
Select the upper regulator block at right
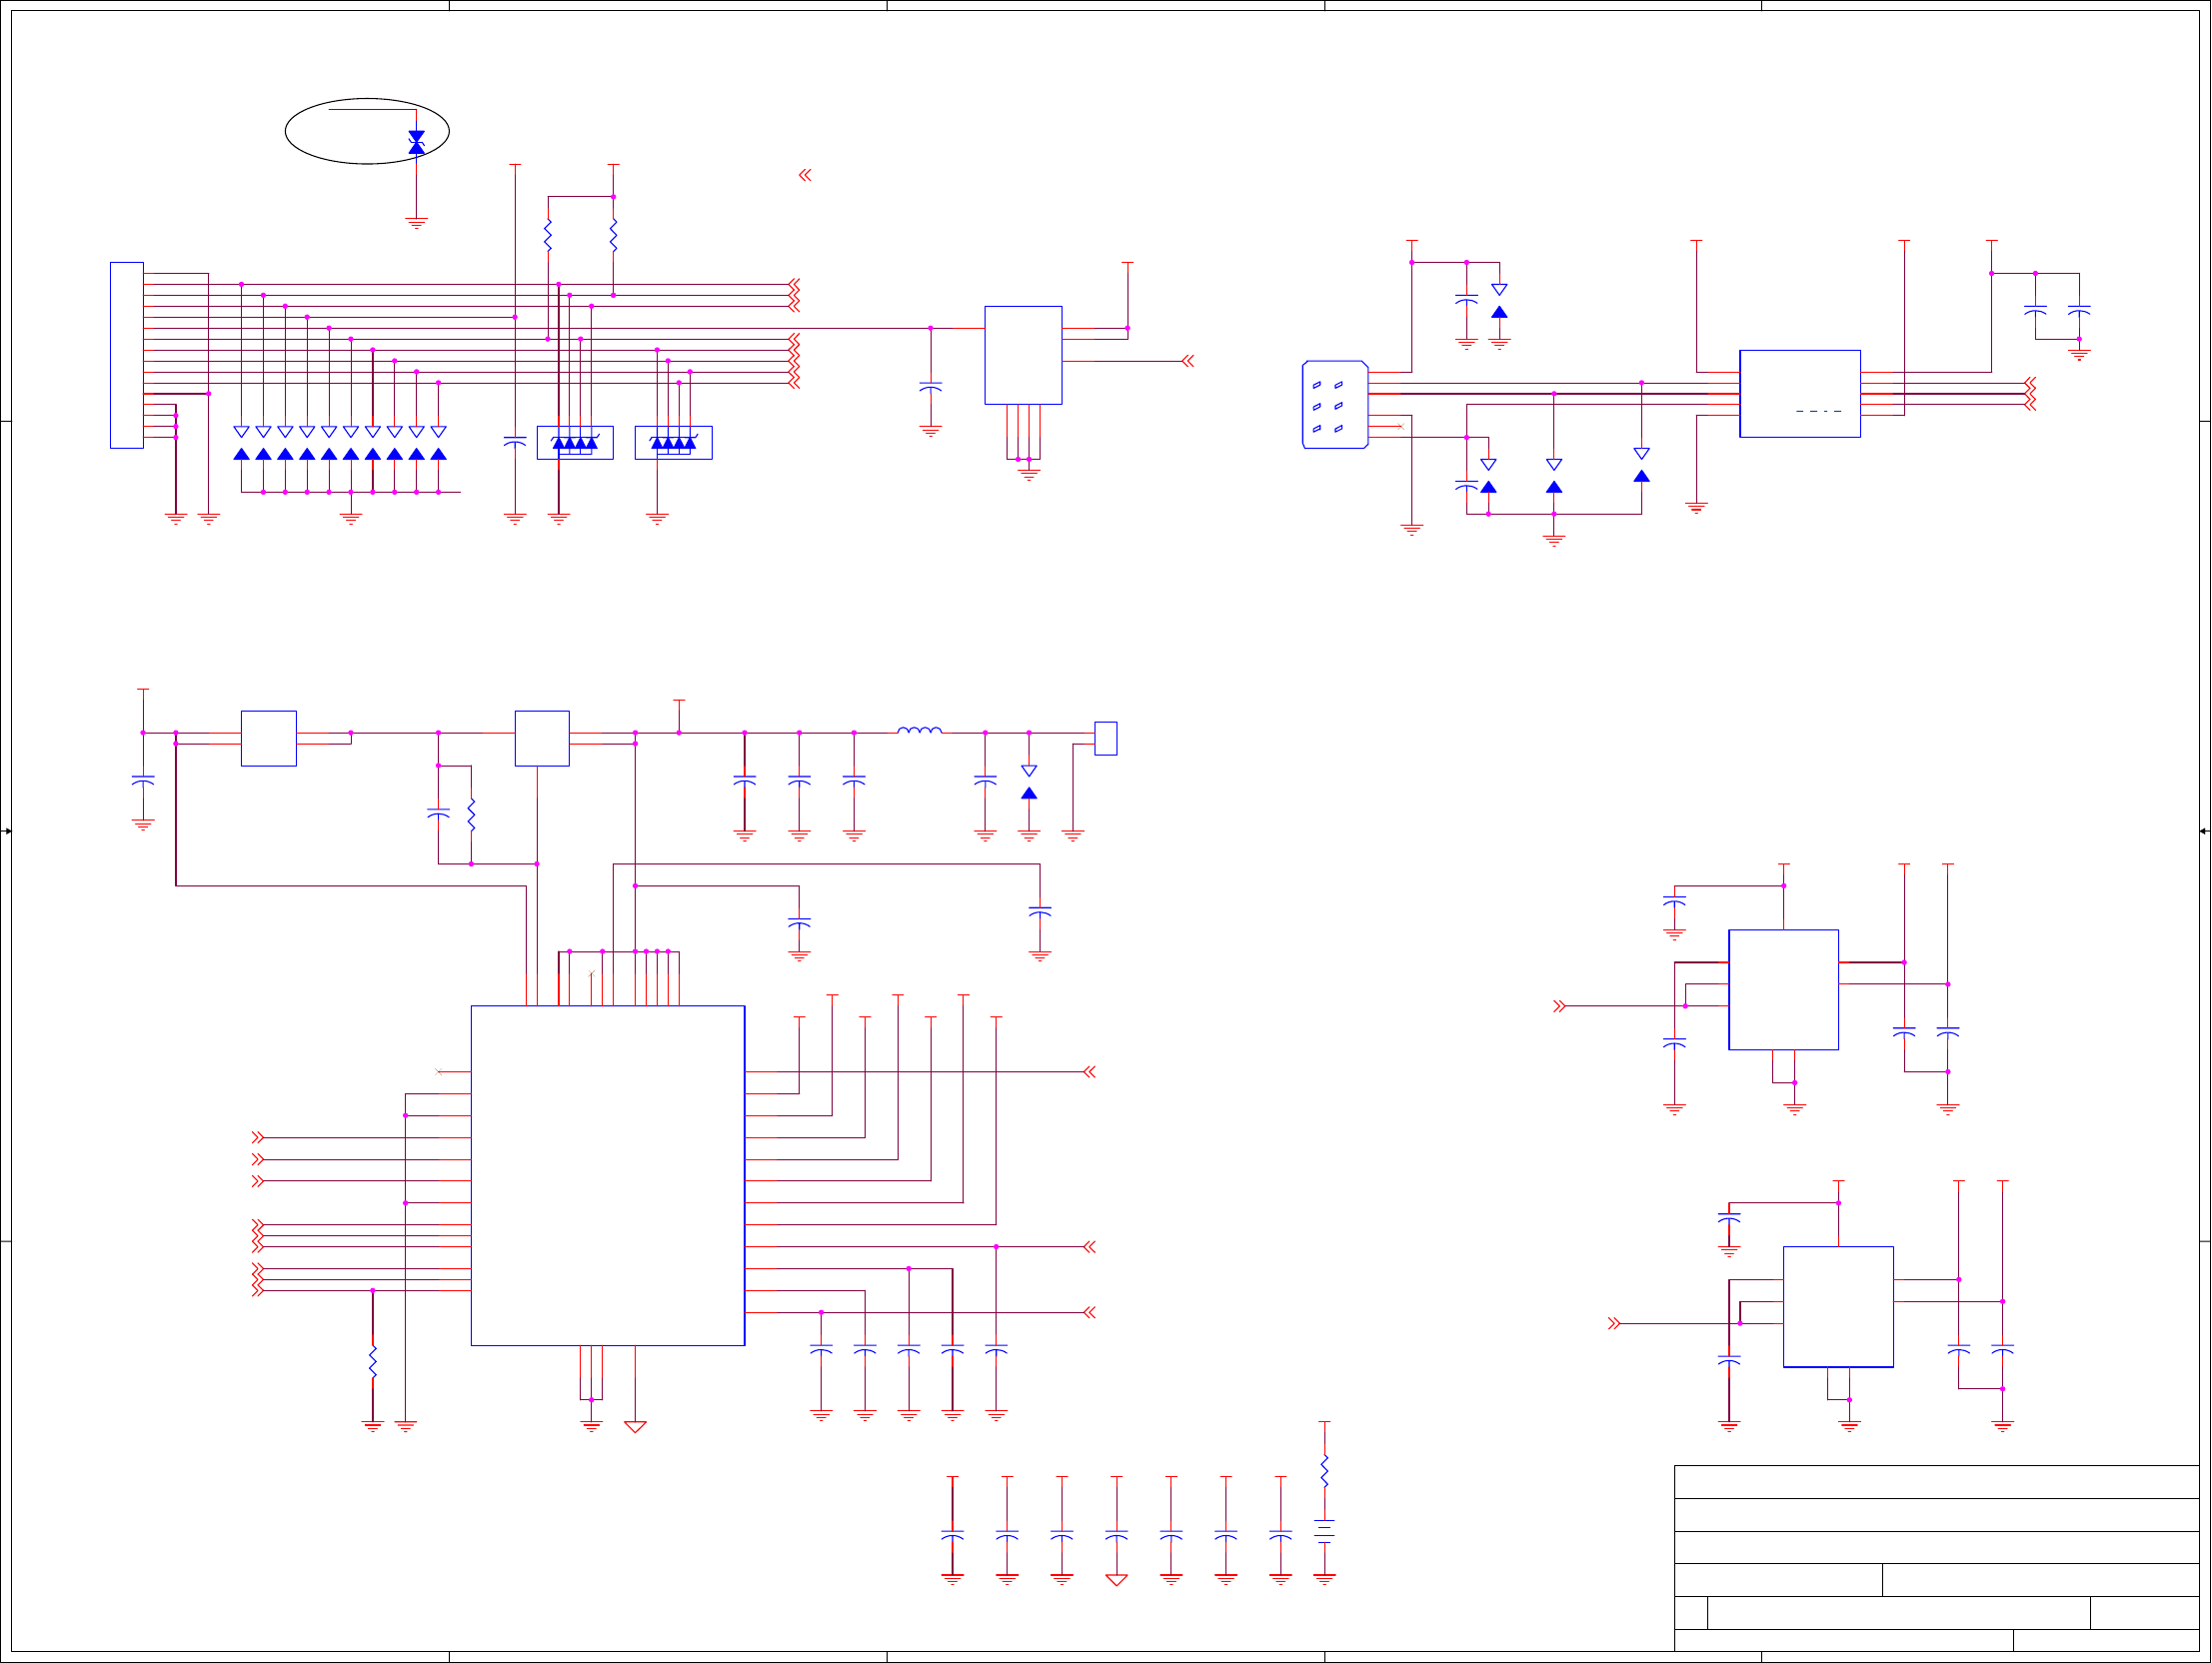(1783, 989)
